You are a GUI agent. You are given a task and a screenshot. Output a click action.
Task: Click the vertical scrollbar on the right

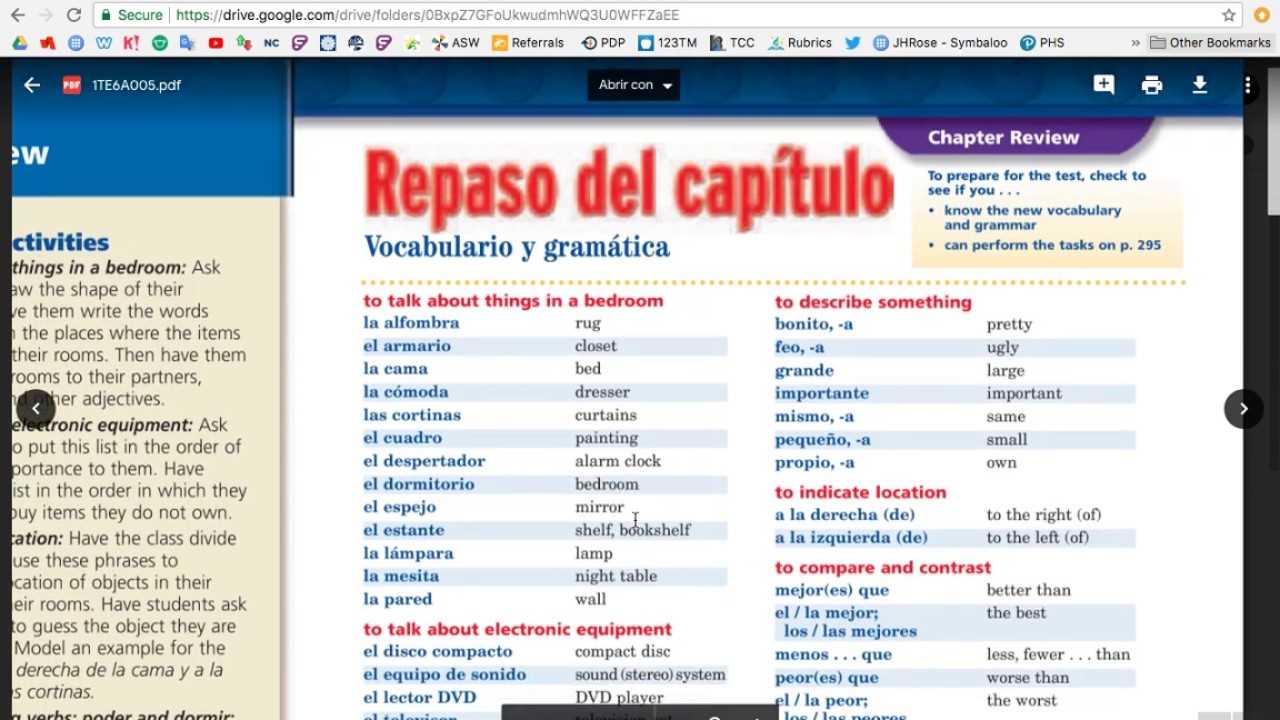[x=1273, y=140]
